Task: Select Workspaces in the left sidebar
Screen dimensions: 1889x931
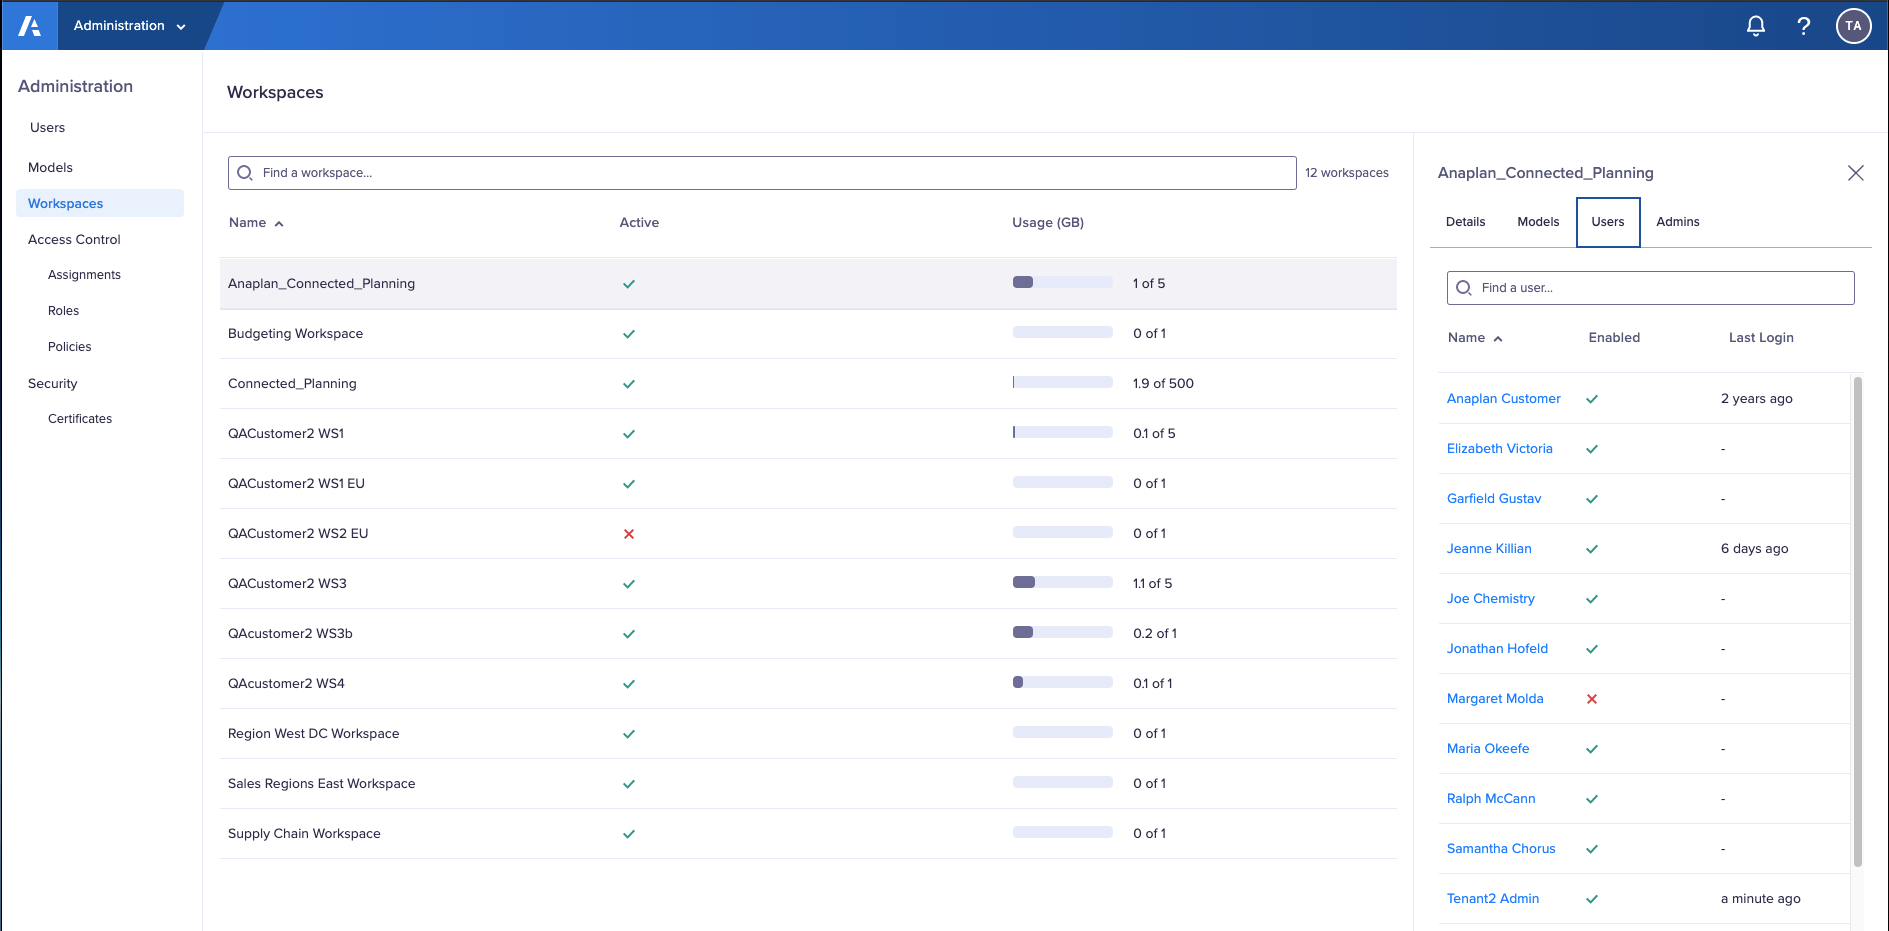Action: click(x=100, y=203)
